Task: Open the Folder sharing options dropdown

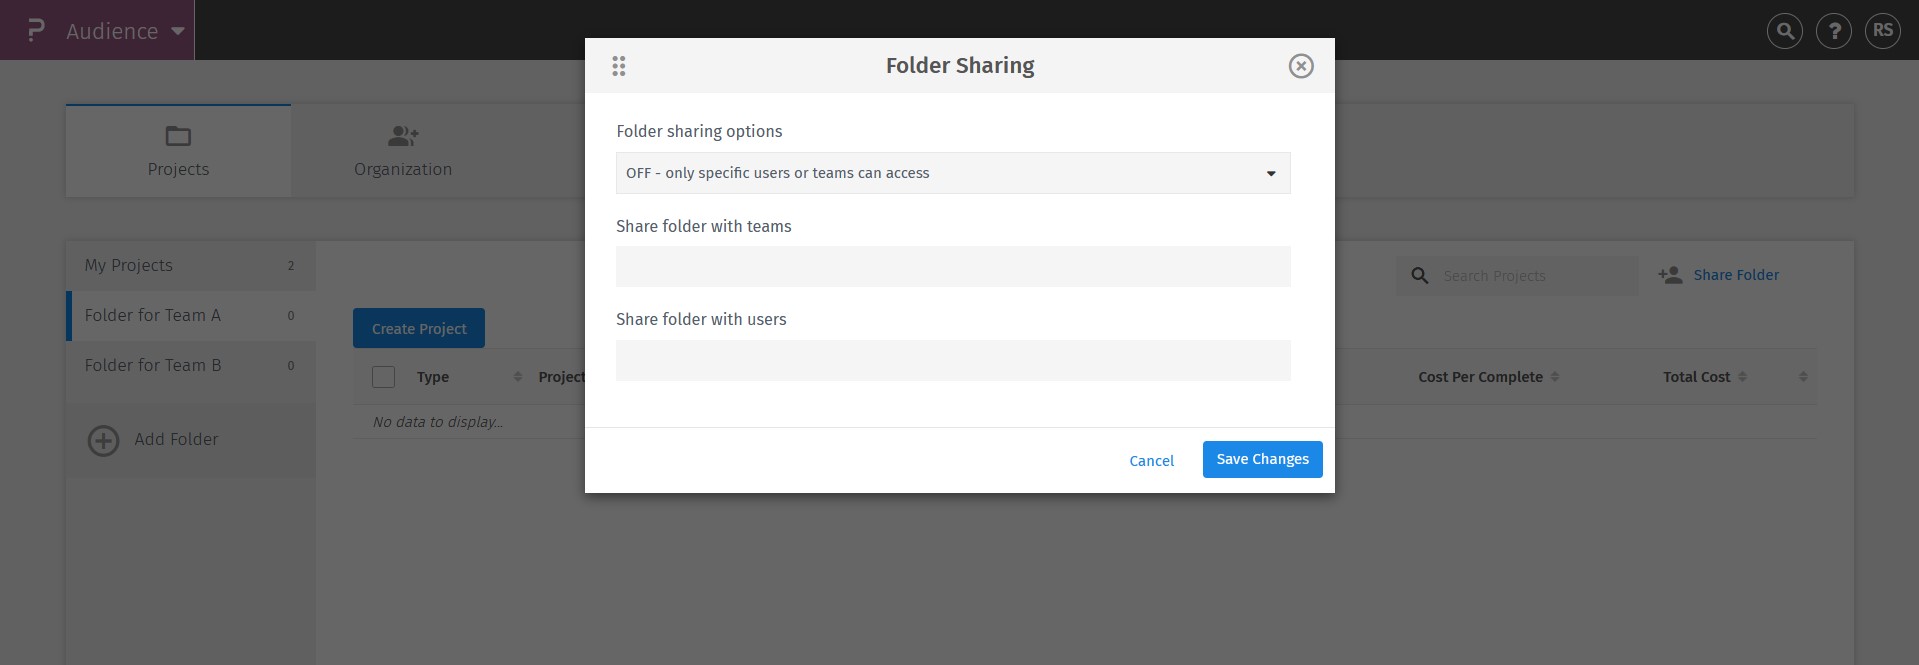Action: point(953,173)
